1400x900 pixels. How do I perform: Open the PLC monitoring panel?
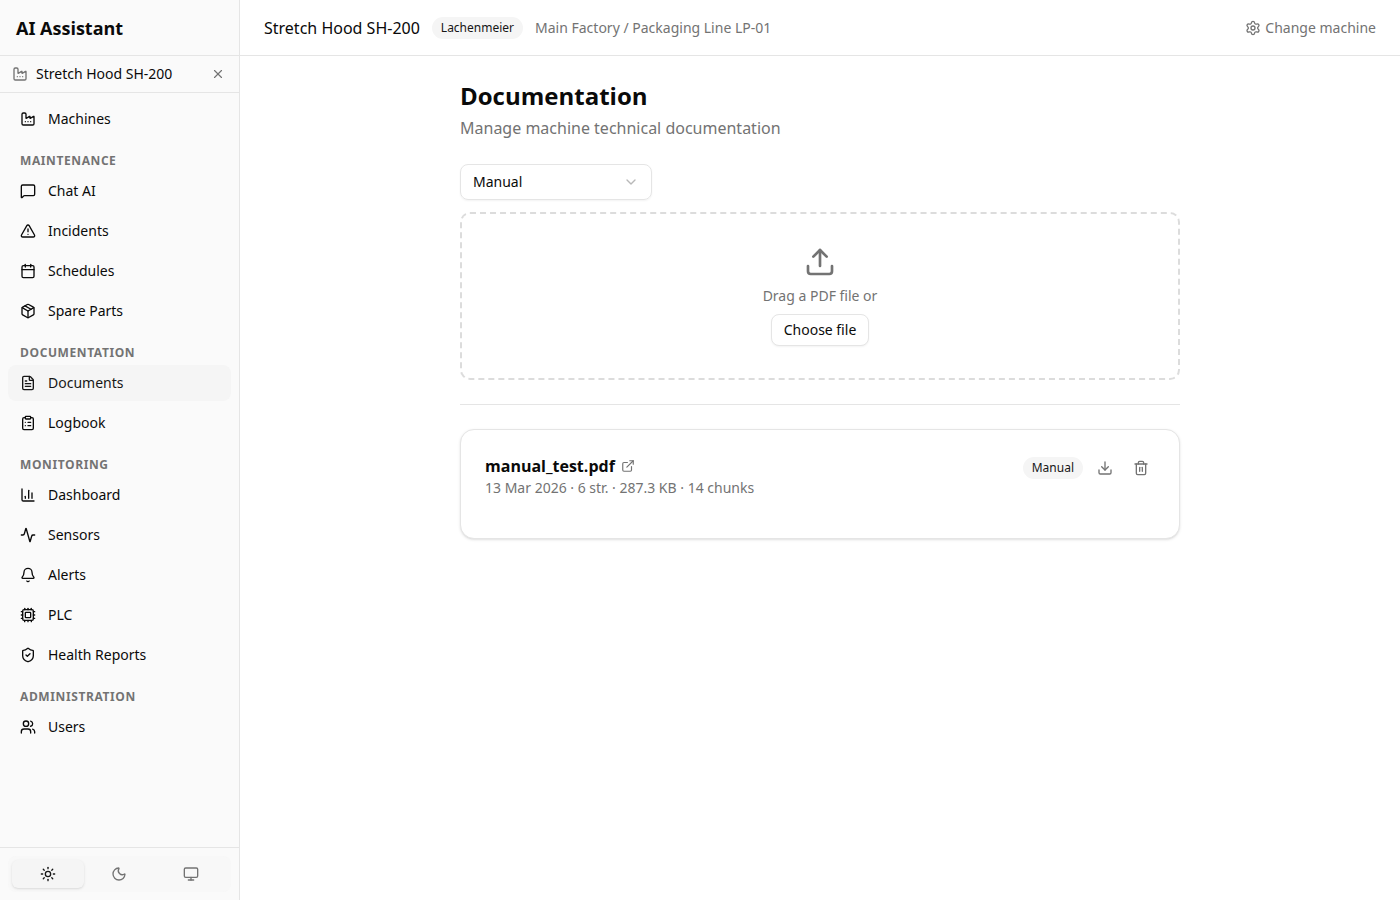pos(60,614)
